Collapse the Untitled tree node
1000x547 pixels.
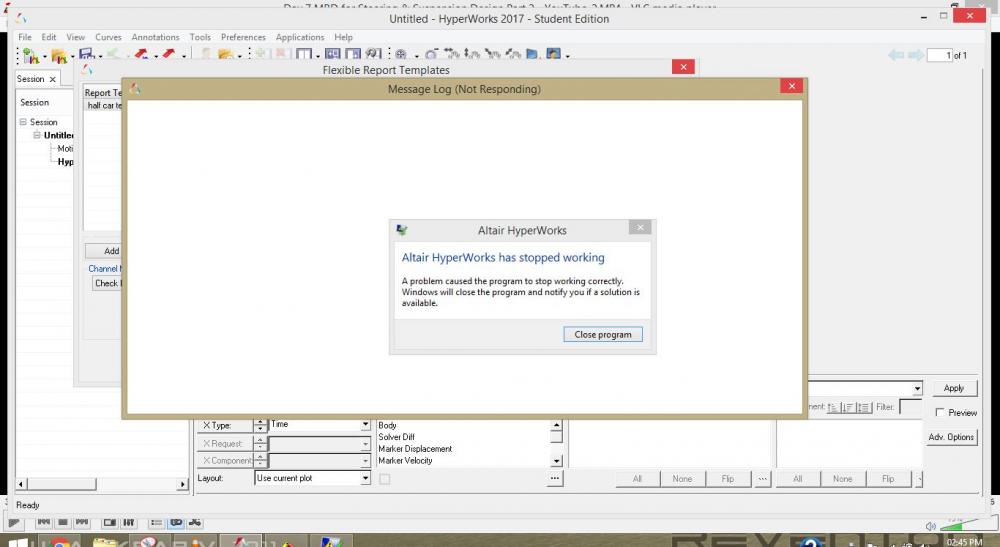pyautogui.click(x=37, y=135)
